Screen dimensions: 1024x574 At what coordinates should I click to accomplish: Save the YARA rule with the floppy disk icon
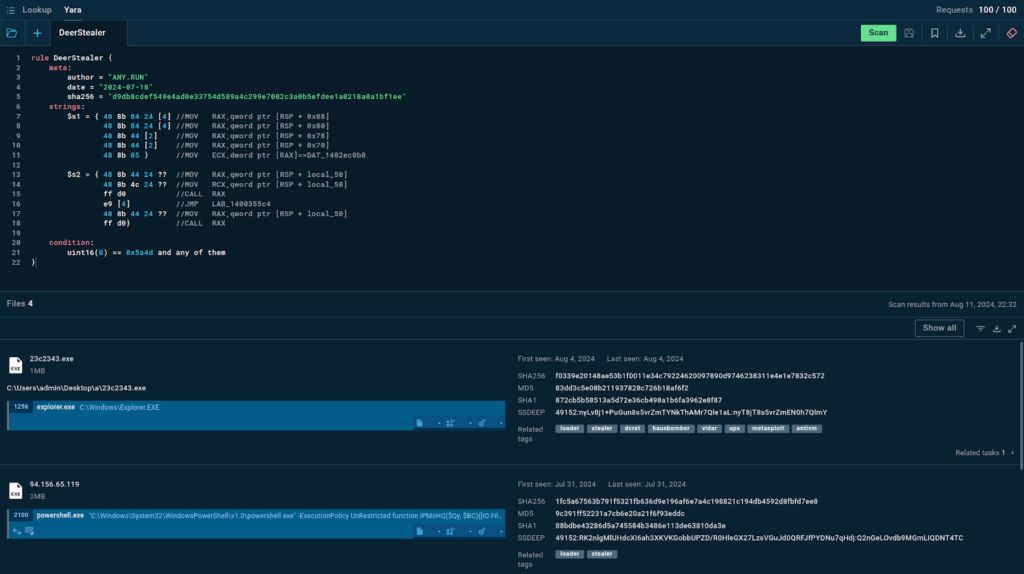click(908, 33)
